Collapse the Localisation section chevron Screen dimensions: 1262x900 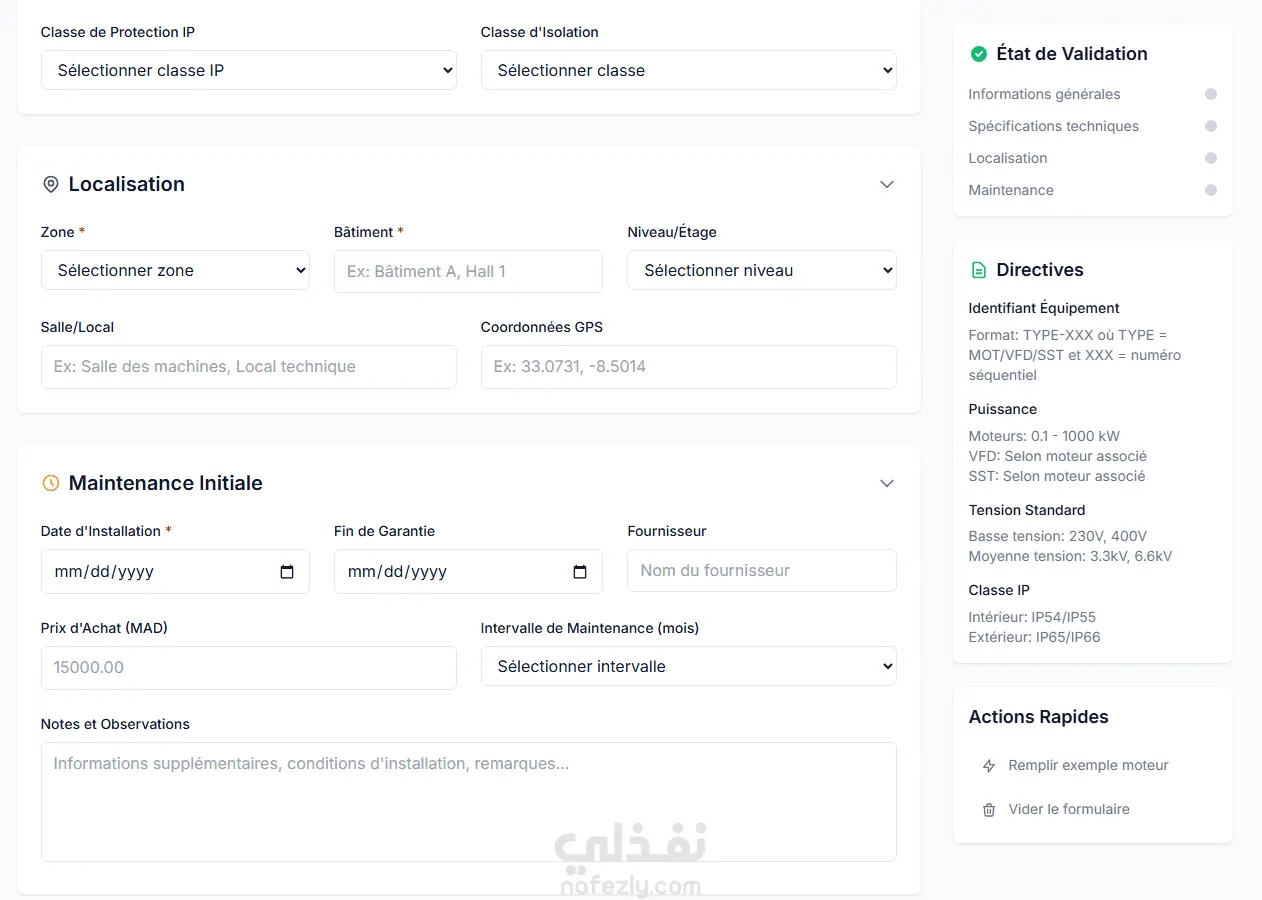pyautogui.click(x=886, y=184)
